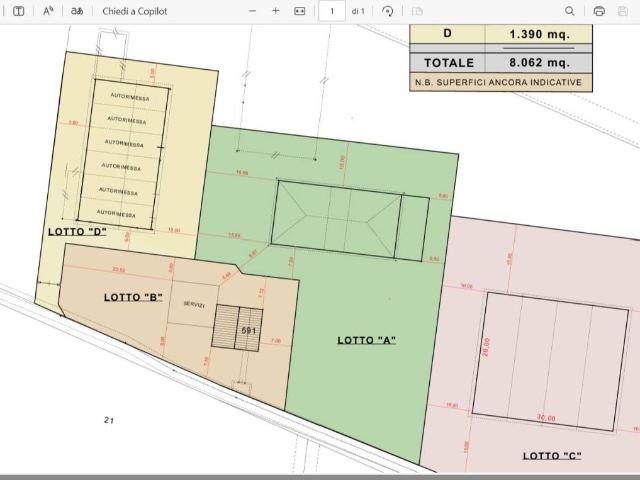
Task: Zoom in with the plus icon
Action: 276,11
